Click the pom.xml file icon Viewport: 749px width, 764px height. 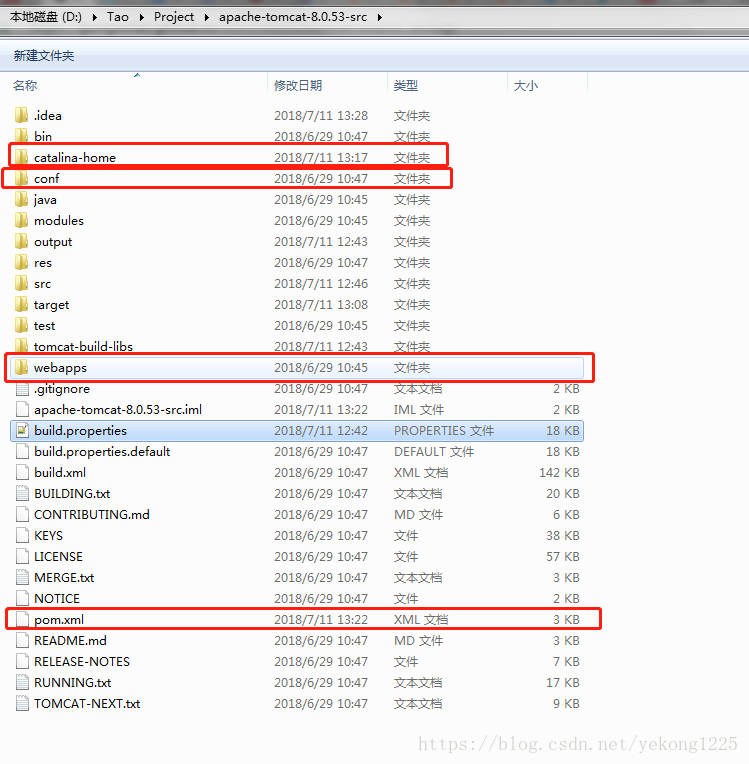[x=22, y=619]
